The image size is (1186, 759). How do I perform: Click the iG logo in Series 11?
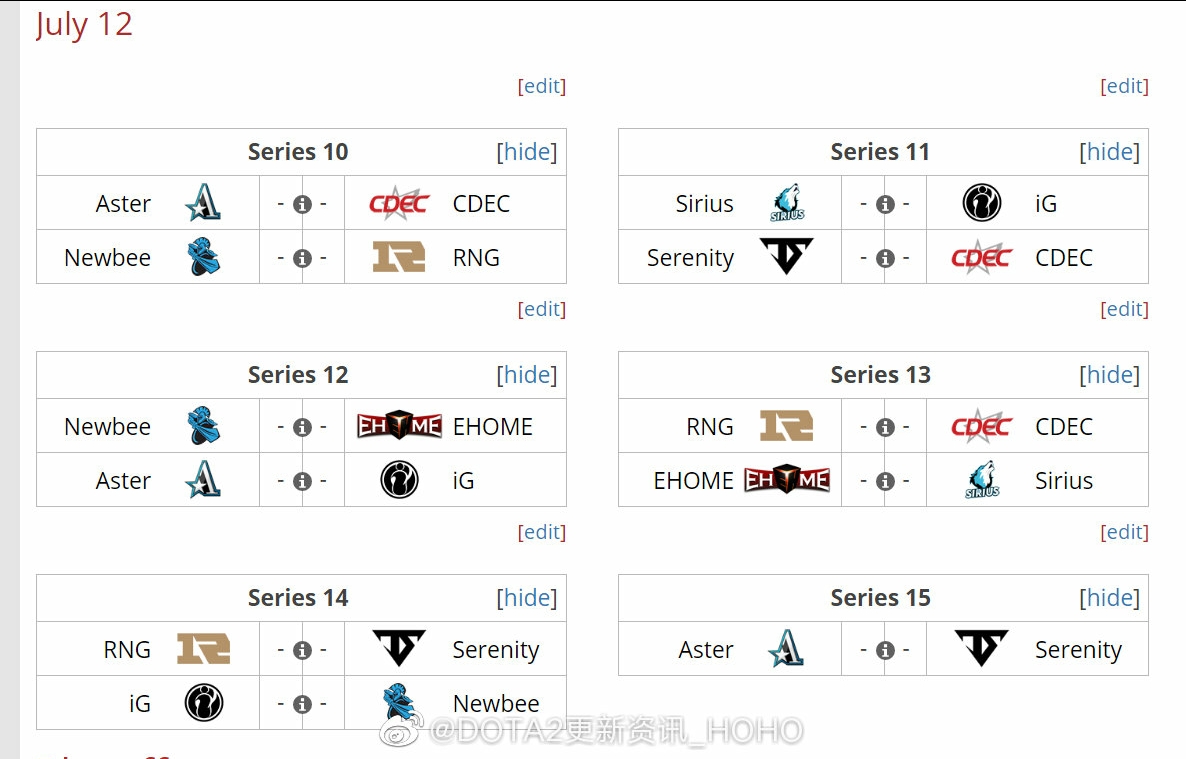[982, 203]
